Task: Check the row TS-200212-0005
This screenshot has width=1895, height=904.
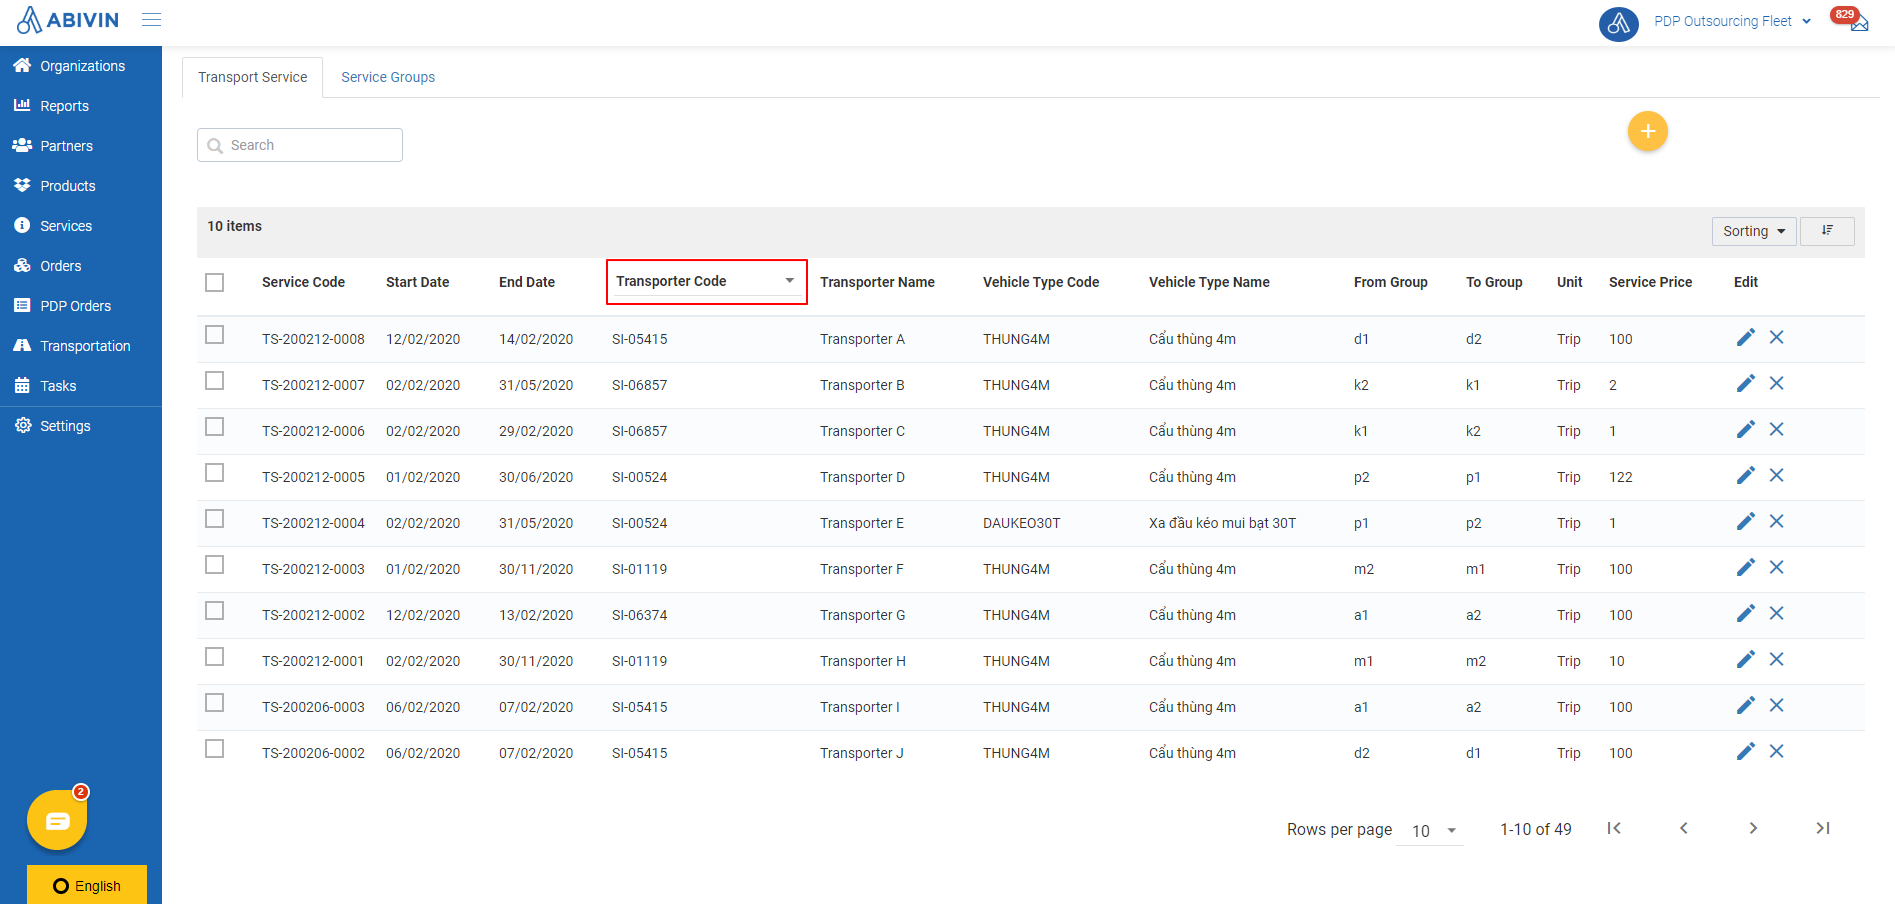Action: click(x=214, y=473)
